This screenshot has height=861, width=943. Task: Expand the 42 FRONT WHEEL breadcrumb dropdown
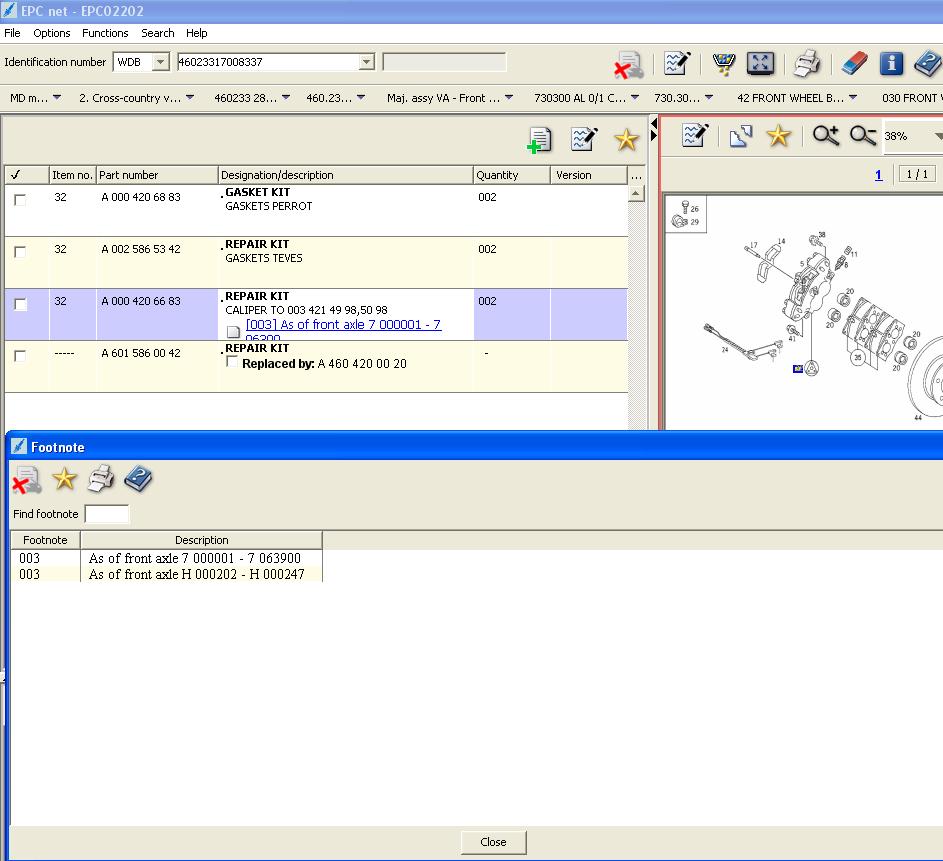852,98
